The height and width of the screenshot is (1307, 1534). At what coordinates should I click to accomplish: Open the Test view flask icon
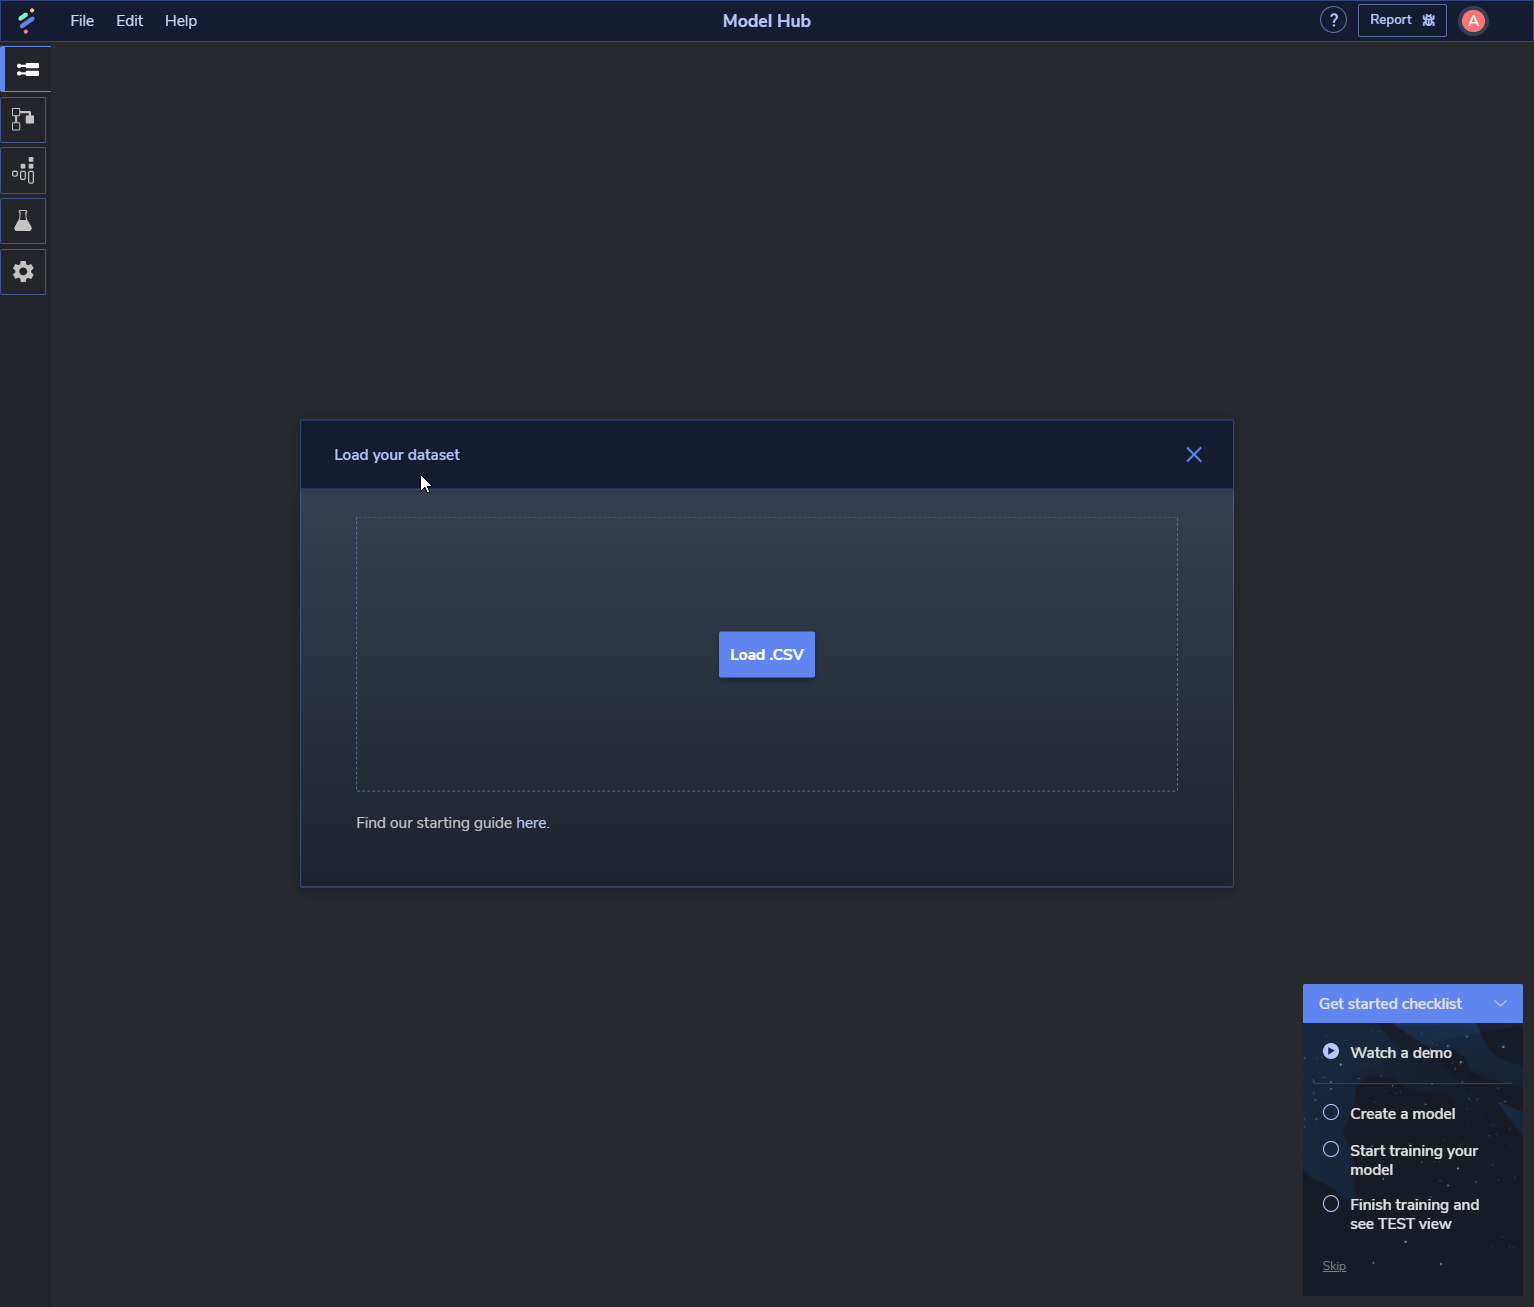click(x=23, y=221)
